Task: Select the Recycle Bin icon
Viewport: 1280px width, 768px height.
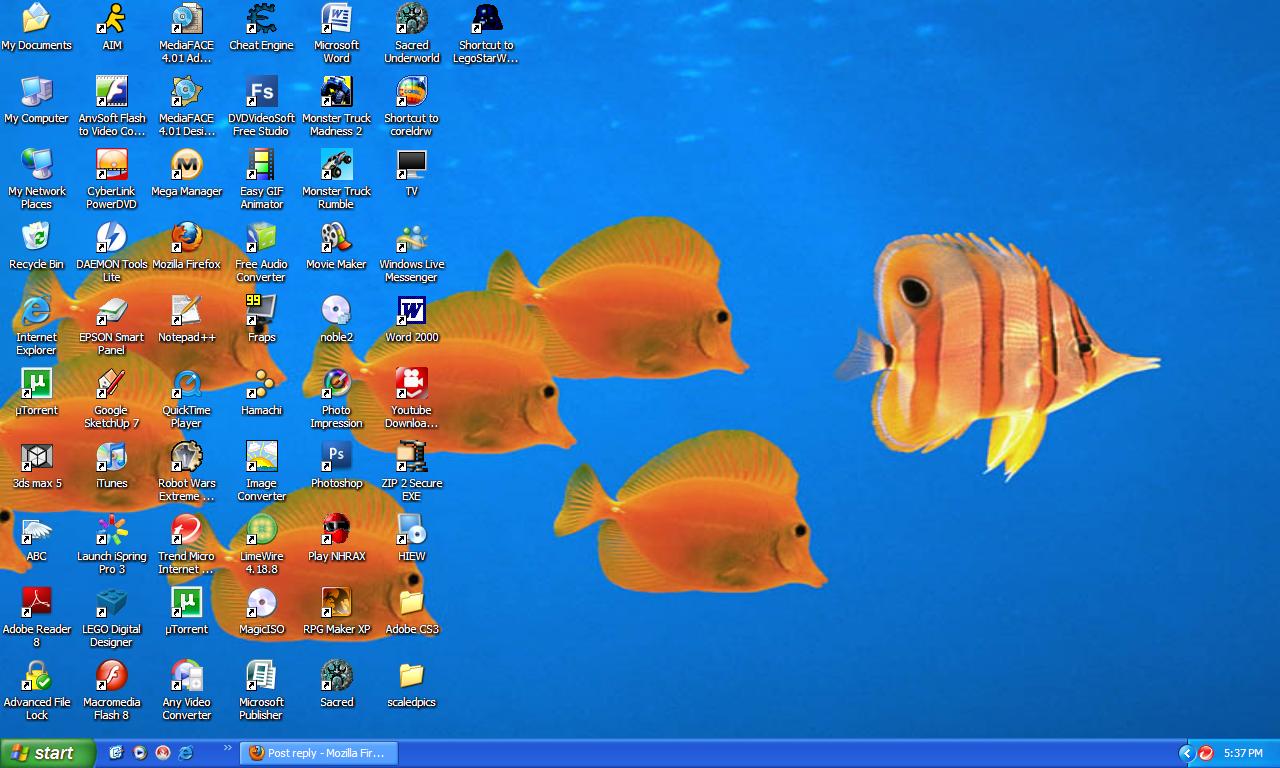Action: click(x=36, y=239)
